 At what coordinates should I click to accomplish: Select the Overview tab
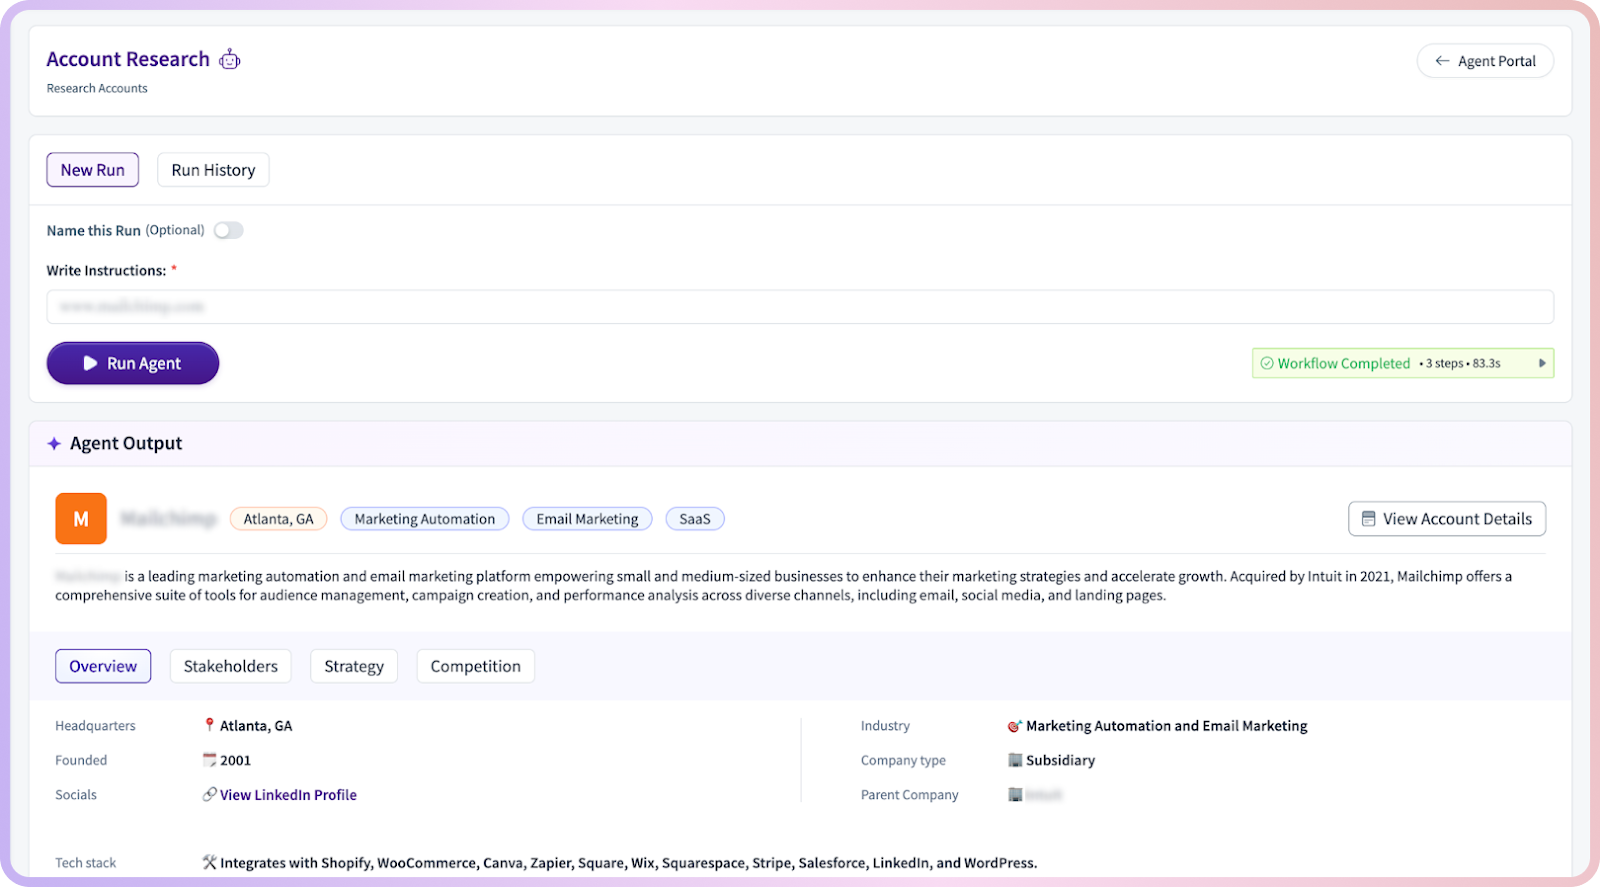point(103,666)
